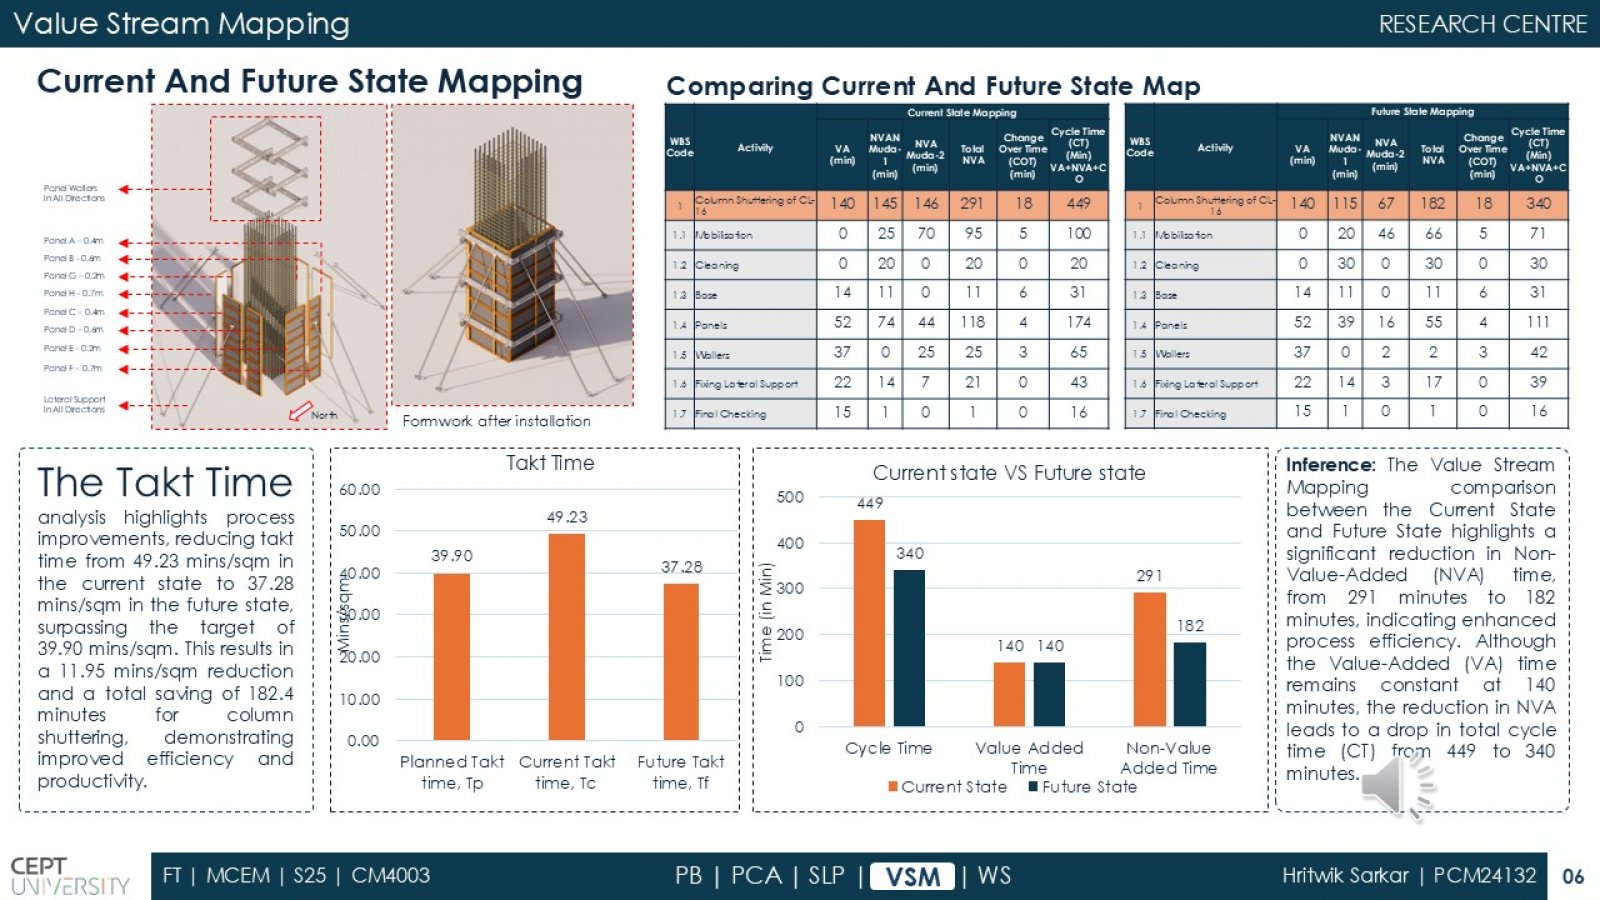Image resolution: width=1600 pixels, height=900 pixels.
Task: Click the 'Formwork after installation' image
Action: (x=513, y=255)
